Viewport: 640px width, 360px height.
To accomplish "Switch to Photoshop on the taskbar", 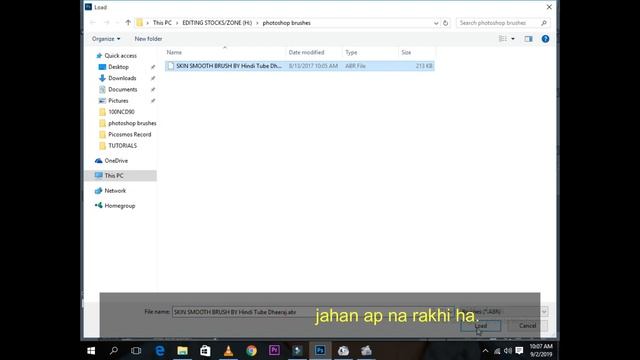I will [320, 351].
